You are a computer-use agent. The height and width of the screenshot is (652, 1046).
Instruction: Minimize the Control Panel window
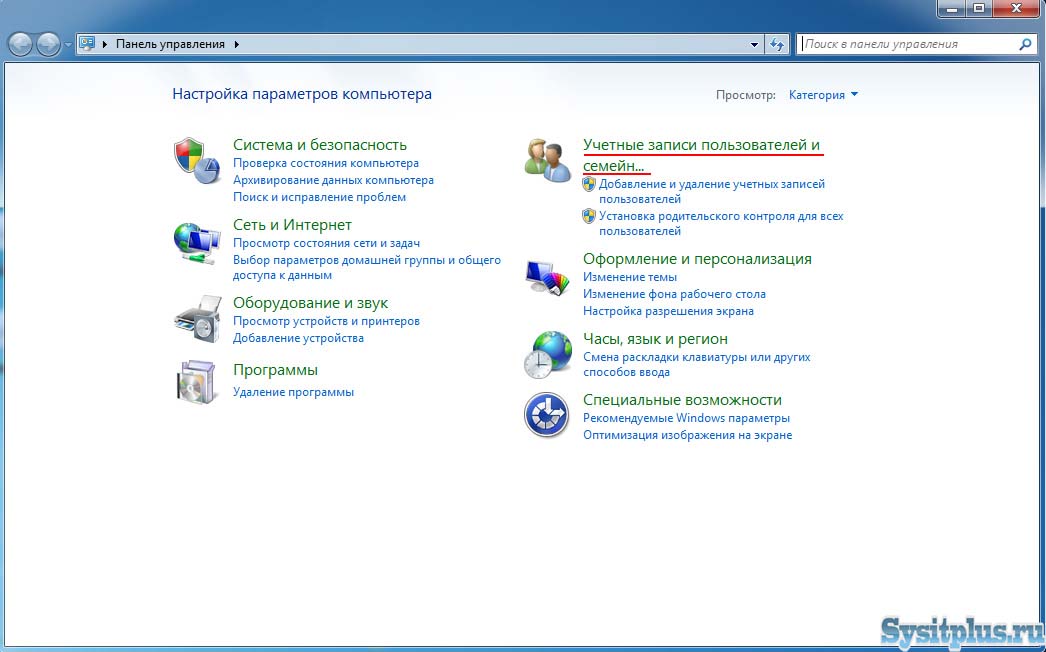[x=952, y=8]
